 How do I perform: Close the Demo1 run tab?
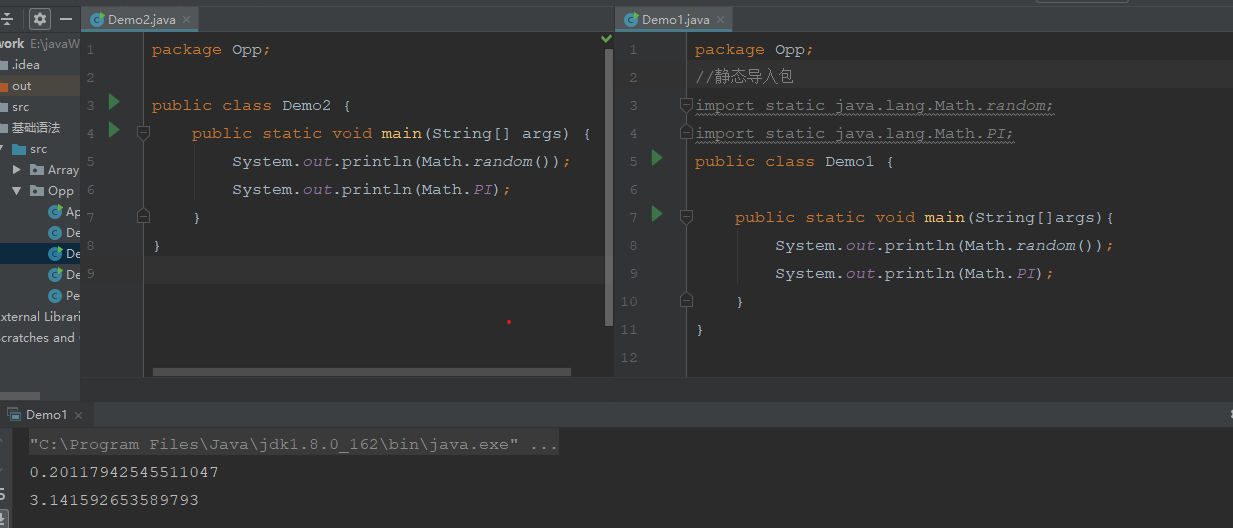[79, 414]
